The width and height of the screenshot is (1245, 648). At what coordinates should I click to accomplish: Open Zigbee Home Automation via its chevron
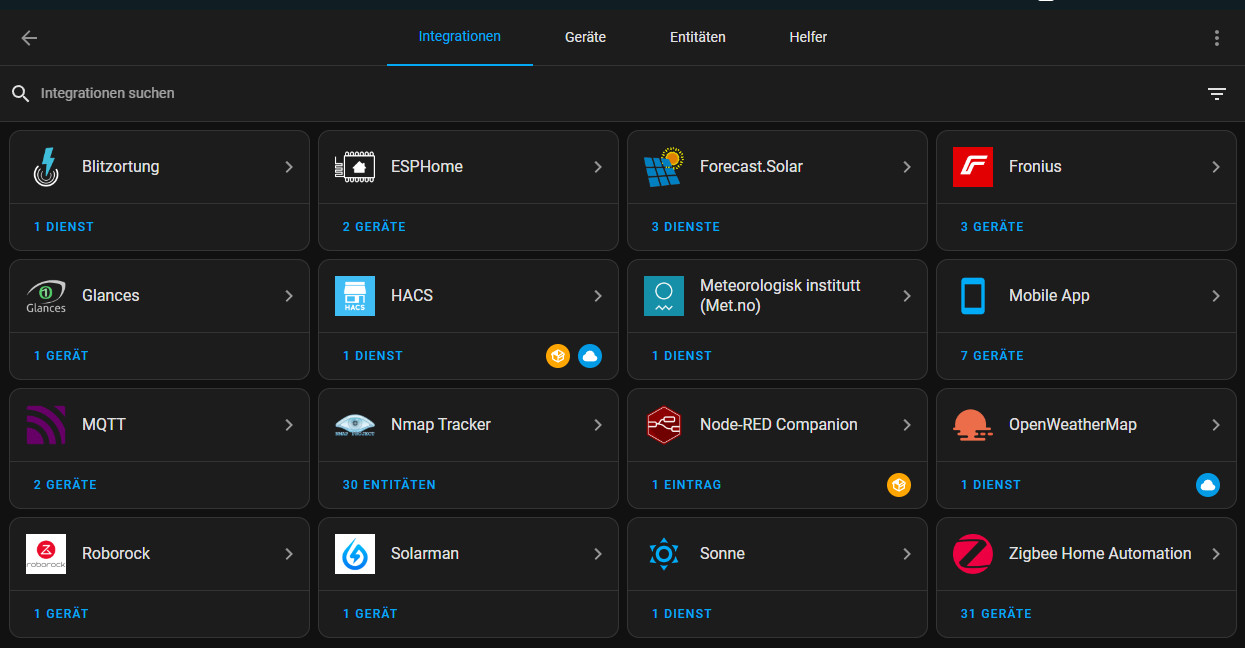tap(1216, 554)
